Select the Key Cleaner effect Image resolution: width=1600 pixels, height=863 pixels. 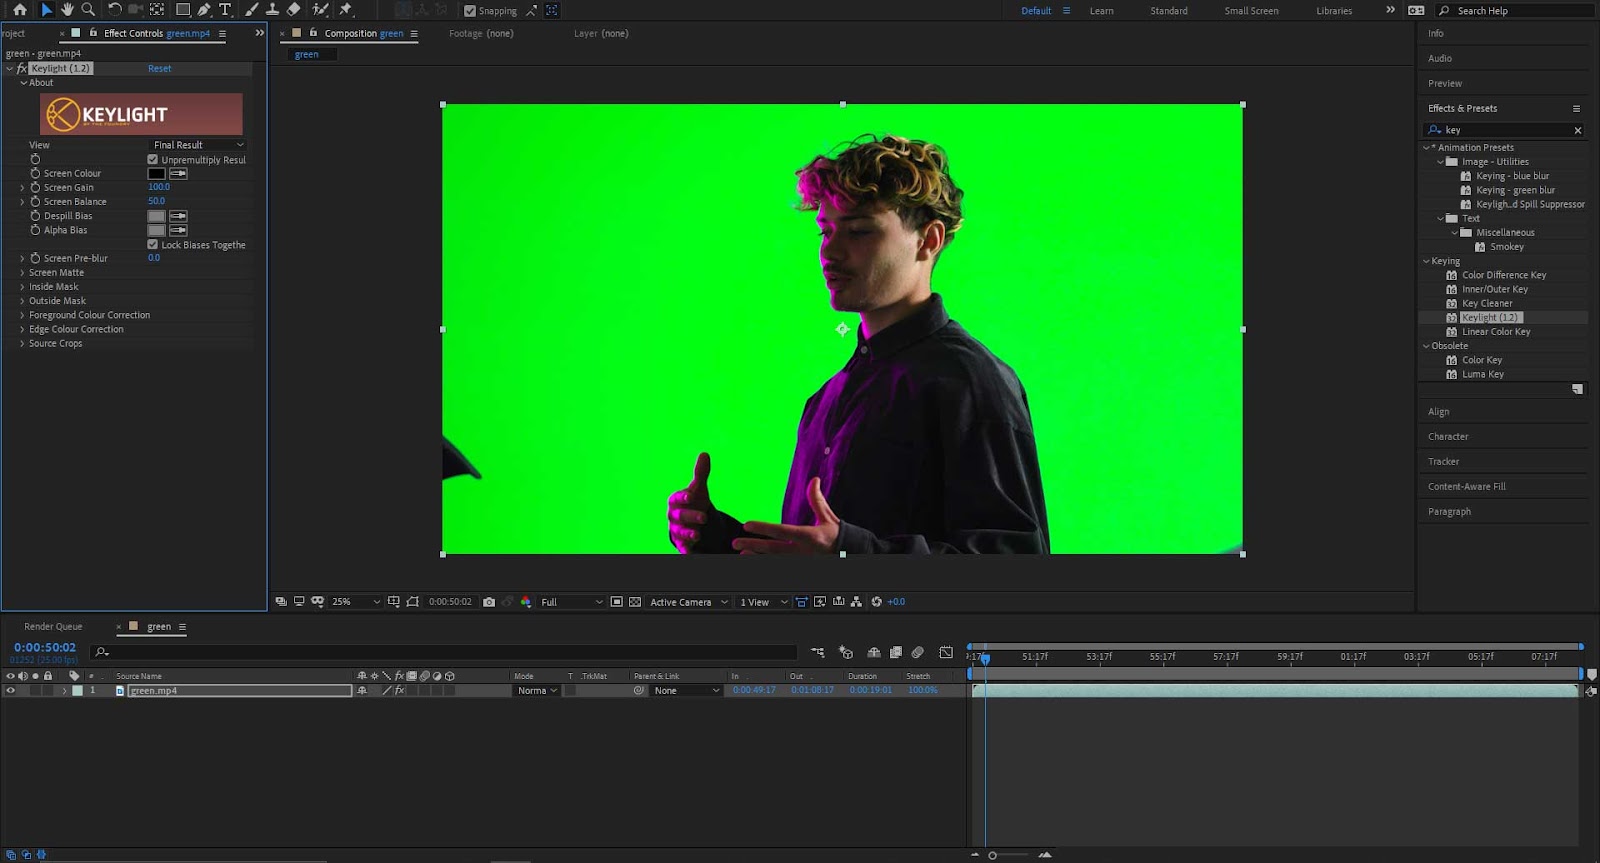click(x=1487, y=304)
